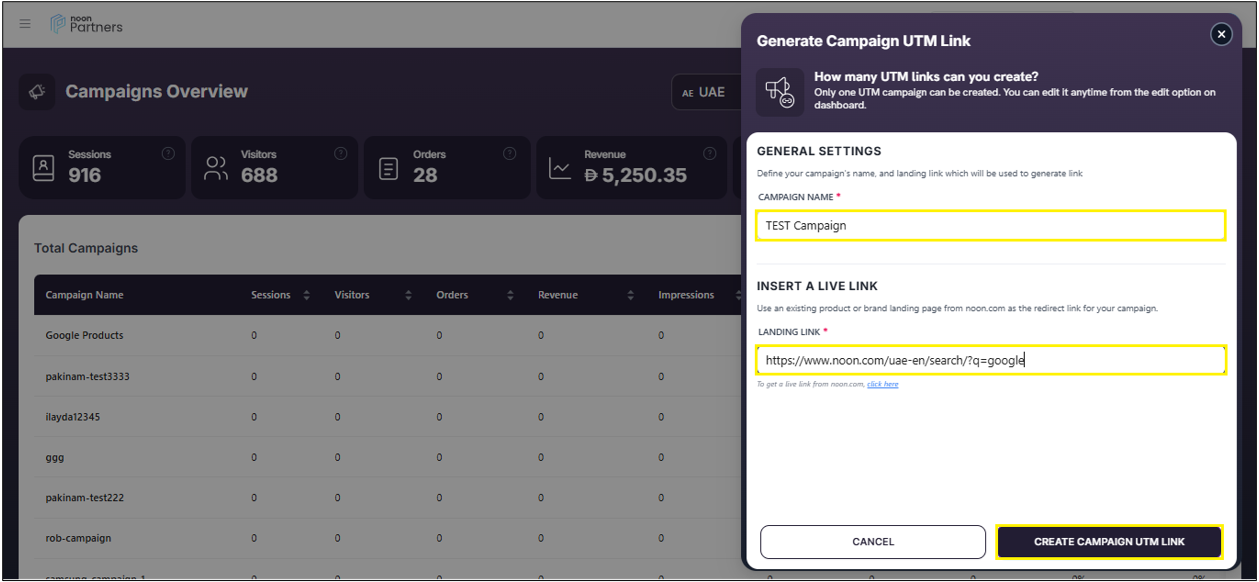Screen dimensions: 1259x582
Task: Sort table by Revenue column
Action: pyautogui.click(x=630, y=295)
